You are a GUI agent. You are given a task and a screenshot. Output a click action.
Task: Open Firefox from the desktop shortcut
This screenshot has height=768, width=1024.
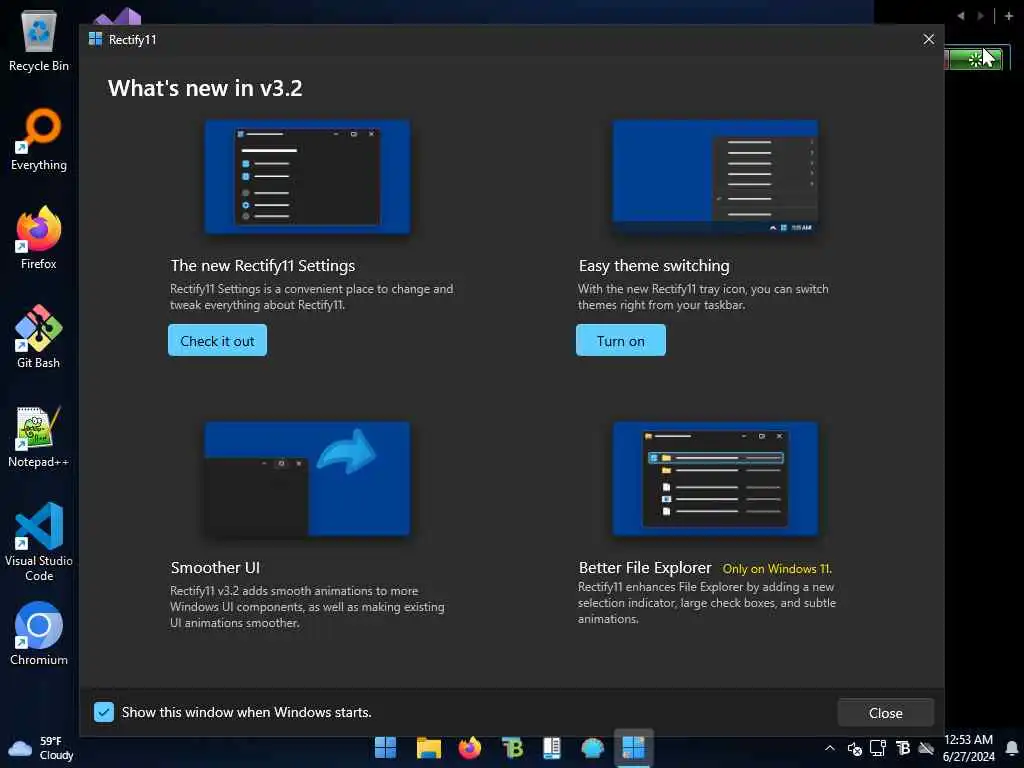click(x=39, y=238)
